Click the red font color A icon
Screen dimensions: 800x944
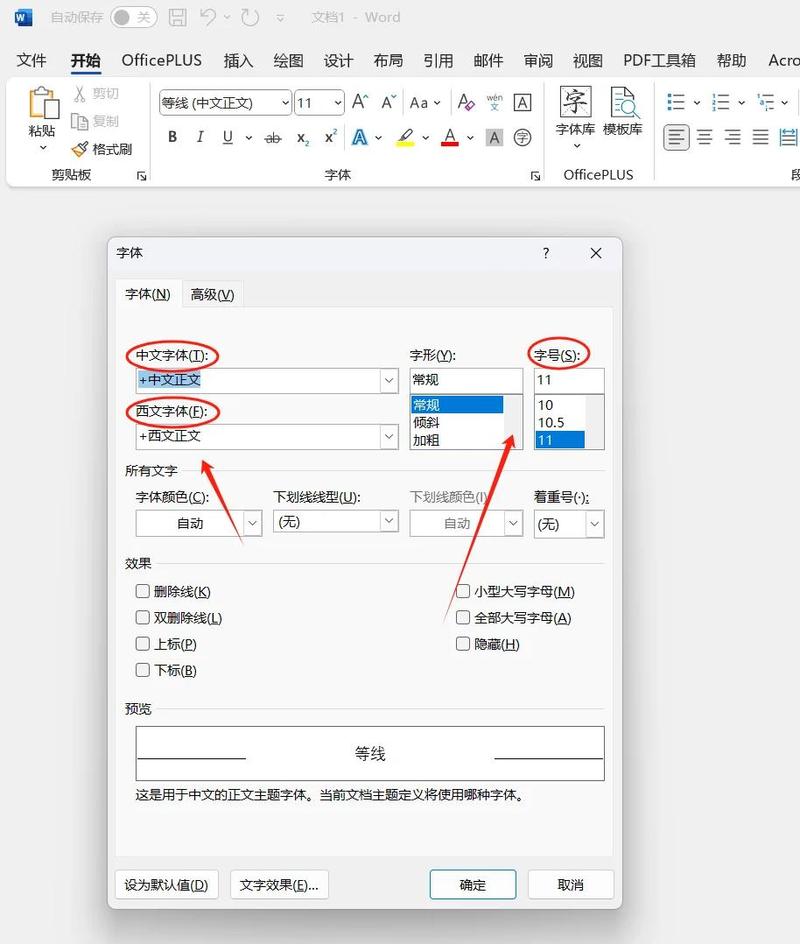tap(450, 137)
